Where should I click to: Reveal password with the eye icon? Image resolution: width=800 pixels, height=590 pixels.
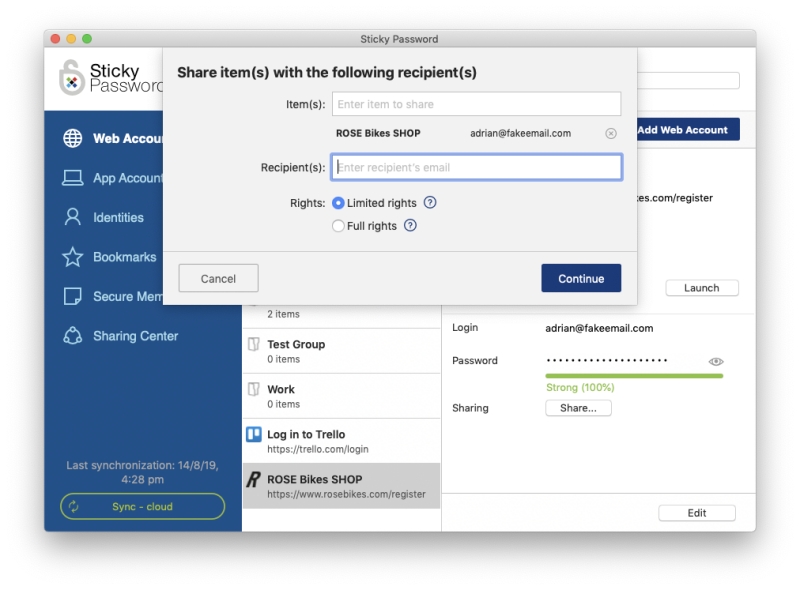716,361
